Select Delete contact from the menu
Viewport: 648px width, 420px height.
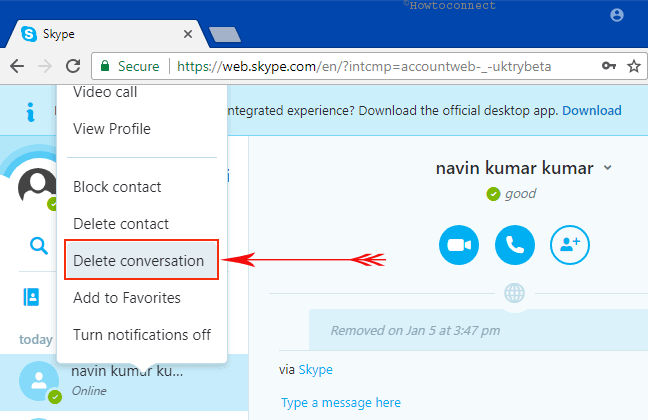click(121, 224)
